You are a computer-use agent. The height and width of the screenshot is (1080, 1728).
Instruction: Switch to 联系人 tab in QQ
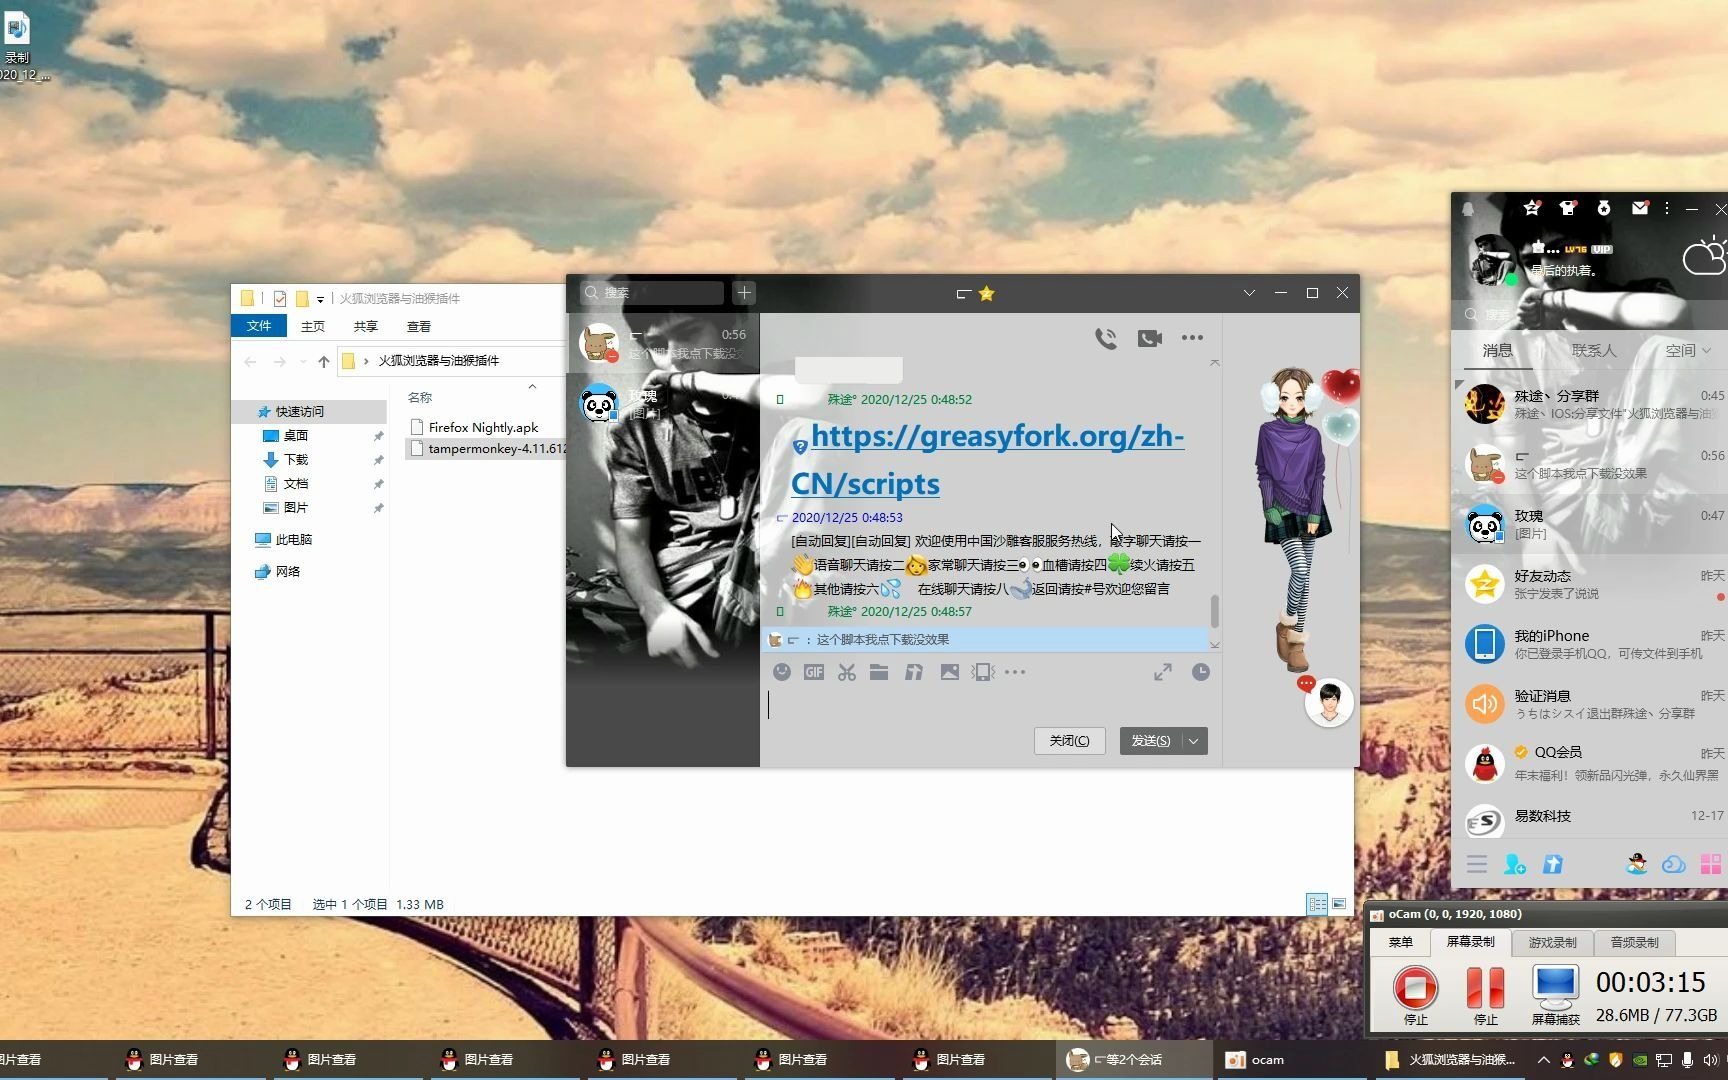click(1594, 351)
